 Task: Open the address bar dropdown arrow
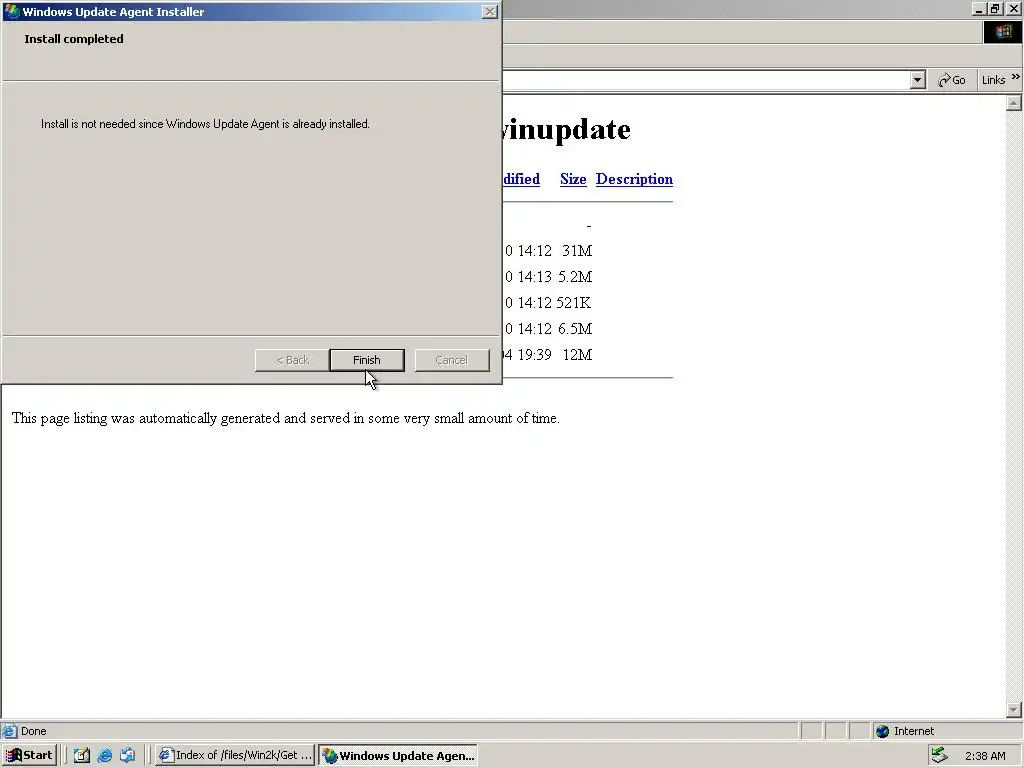[x=918, y=80]
